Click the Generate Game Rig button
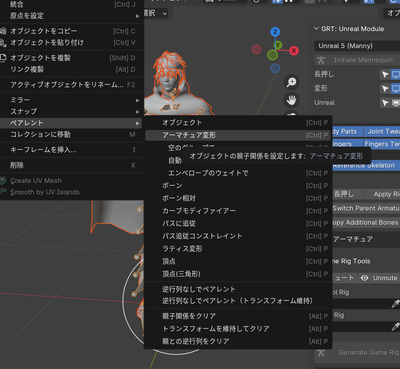 pos(357,352)
